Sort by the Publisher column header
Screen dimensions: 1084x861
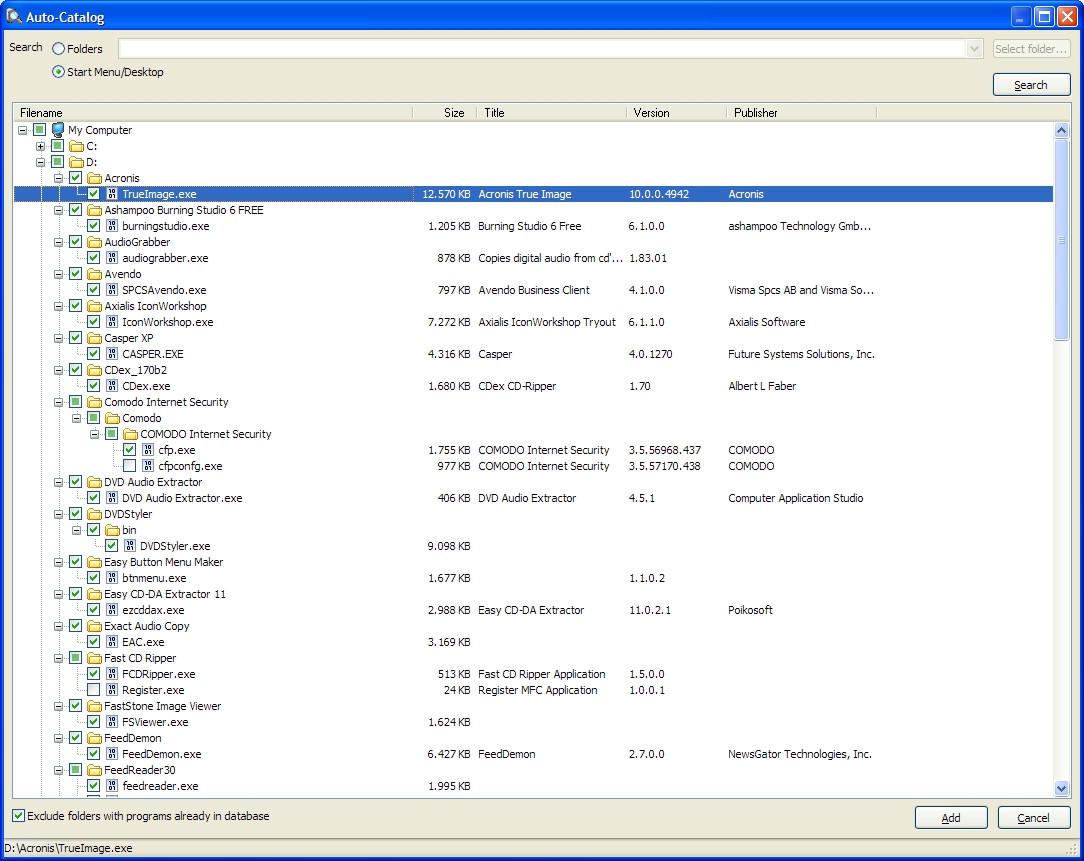pyautogui.click(x=801, y=113)
